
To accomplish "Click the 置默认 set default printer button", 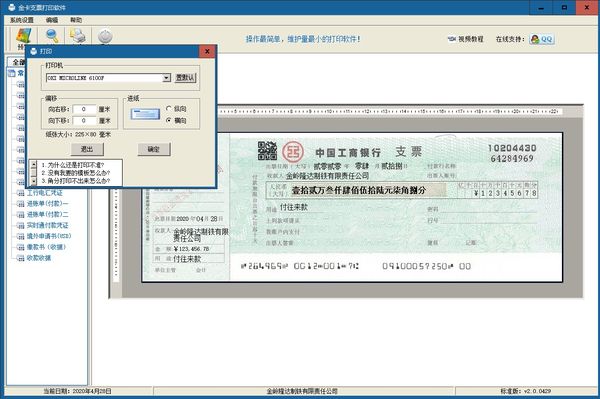I will pos(185,78).
